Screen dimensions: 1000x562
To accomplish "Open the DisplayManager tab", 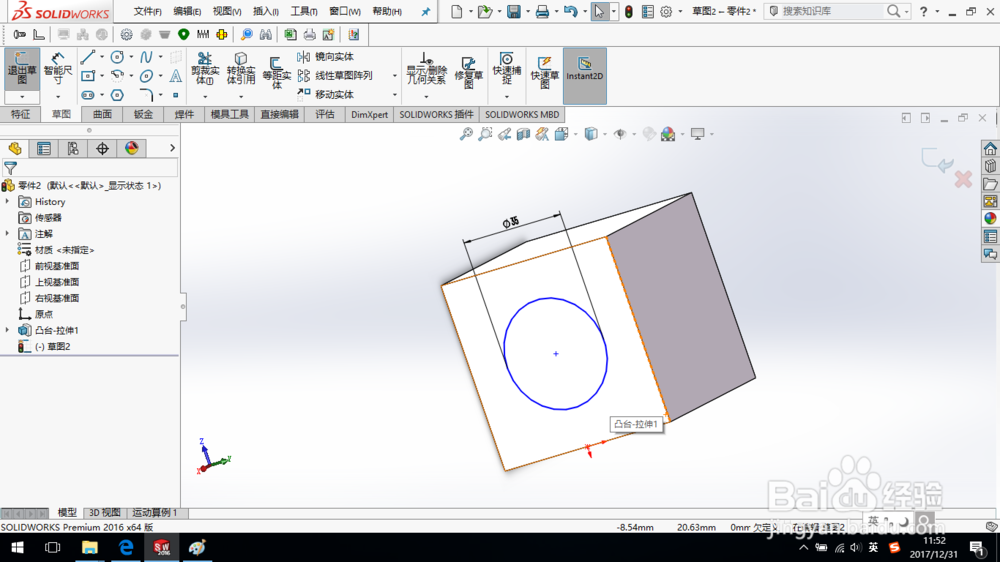I will pos(131,149).
